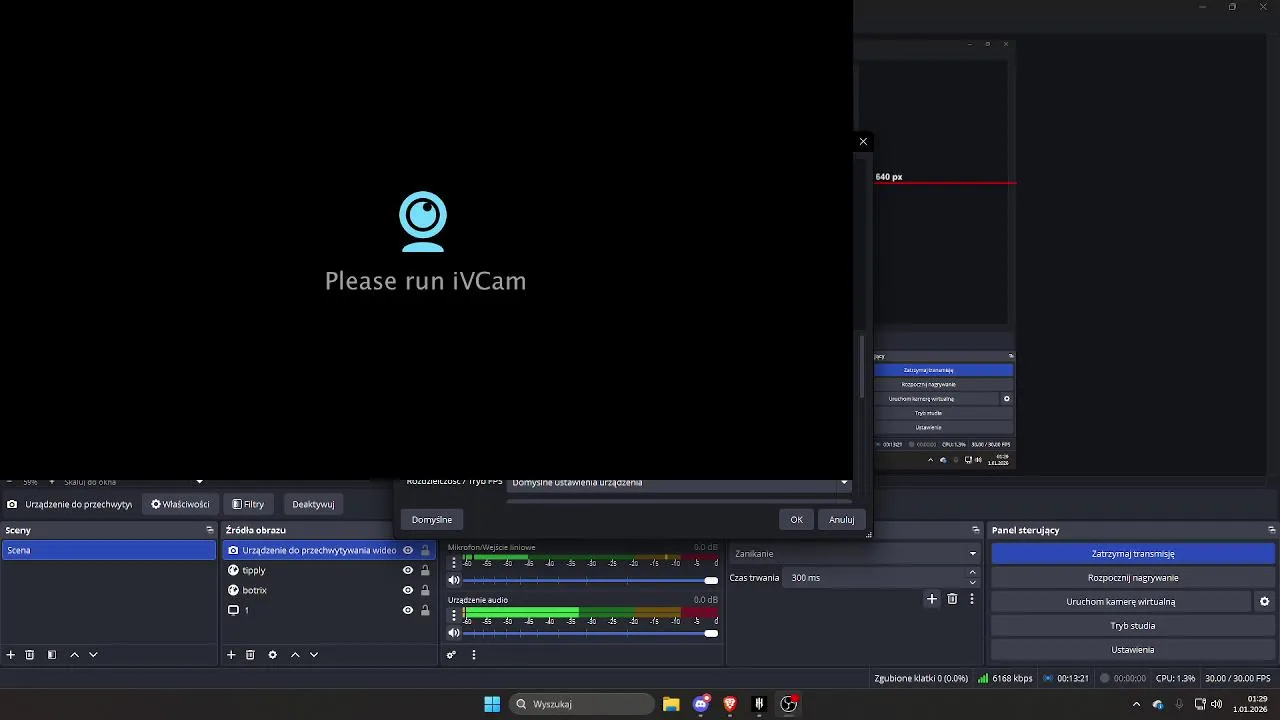Open Windows Start menu
1280x720 pixels.
tap(492, 704)
